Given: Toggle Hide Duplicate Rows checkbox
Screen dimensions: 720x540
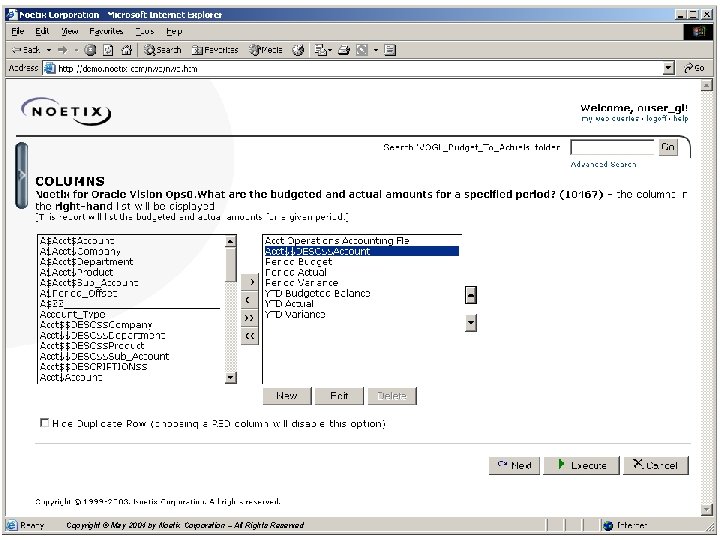Looking at the screenshot, I should click(x=44, y=422).
